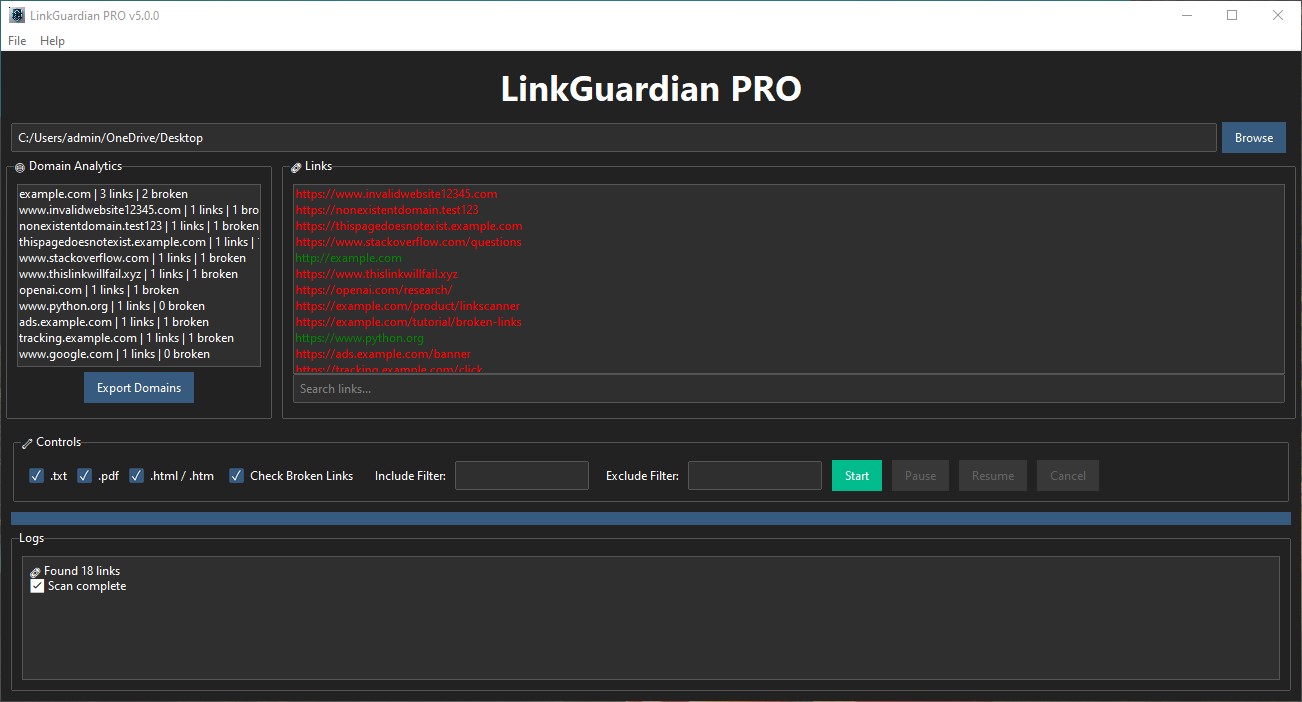This screenshot has height=702, width=1302.
Task: Click the paperclip icon beside Found 18 links
Action: [37, 570]
